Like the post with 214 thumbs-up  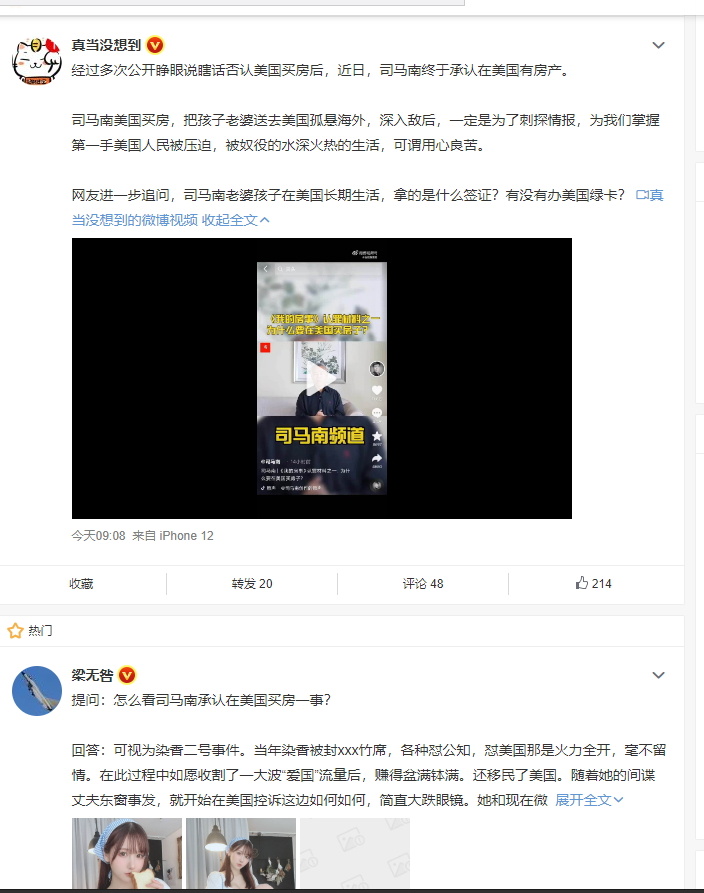(594, 583)
